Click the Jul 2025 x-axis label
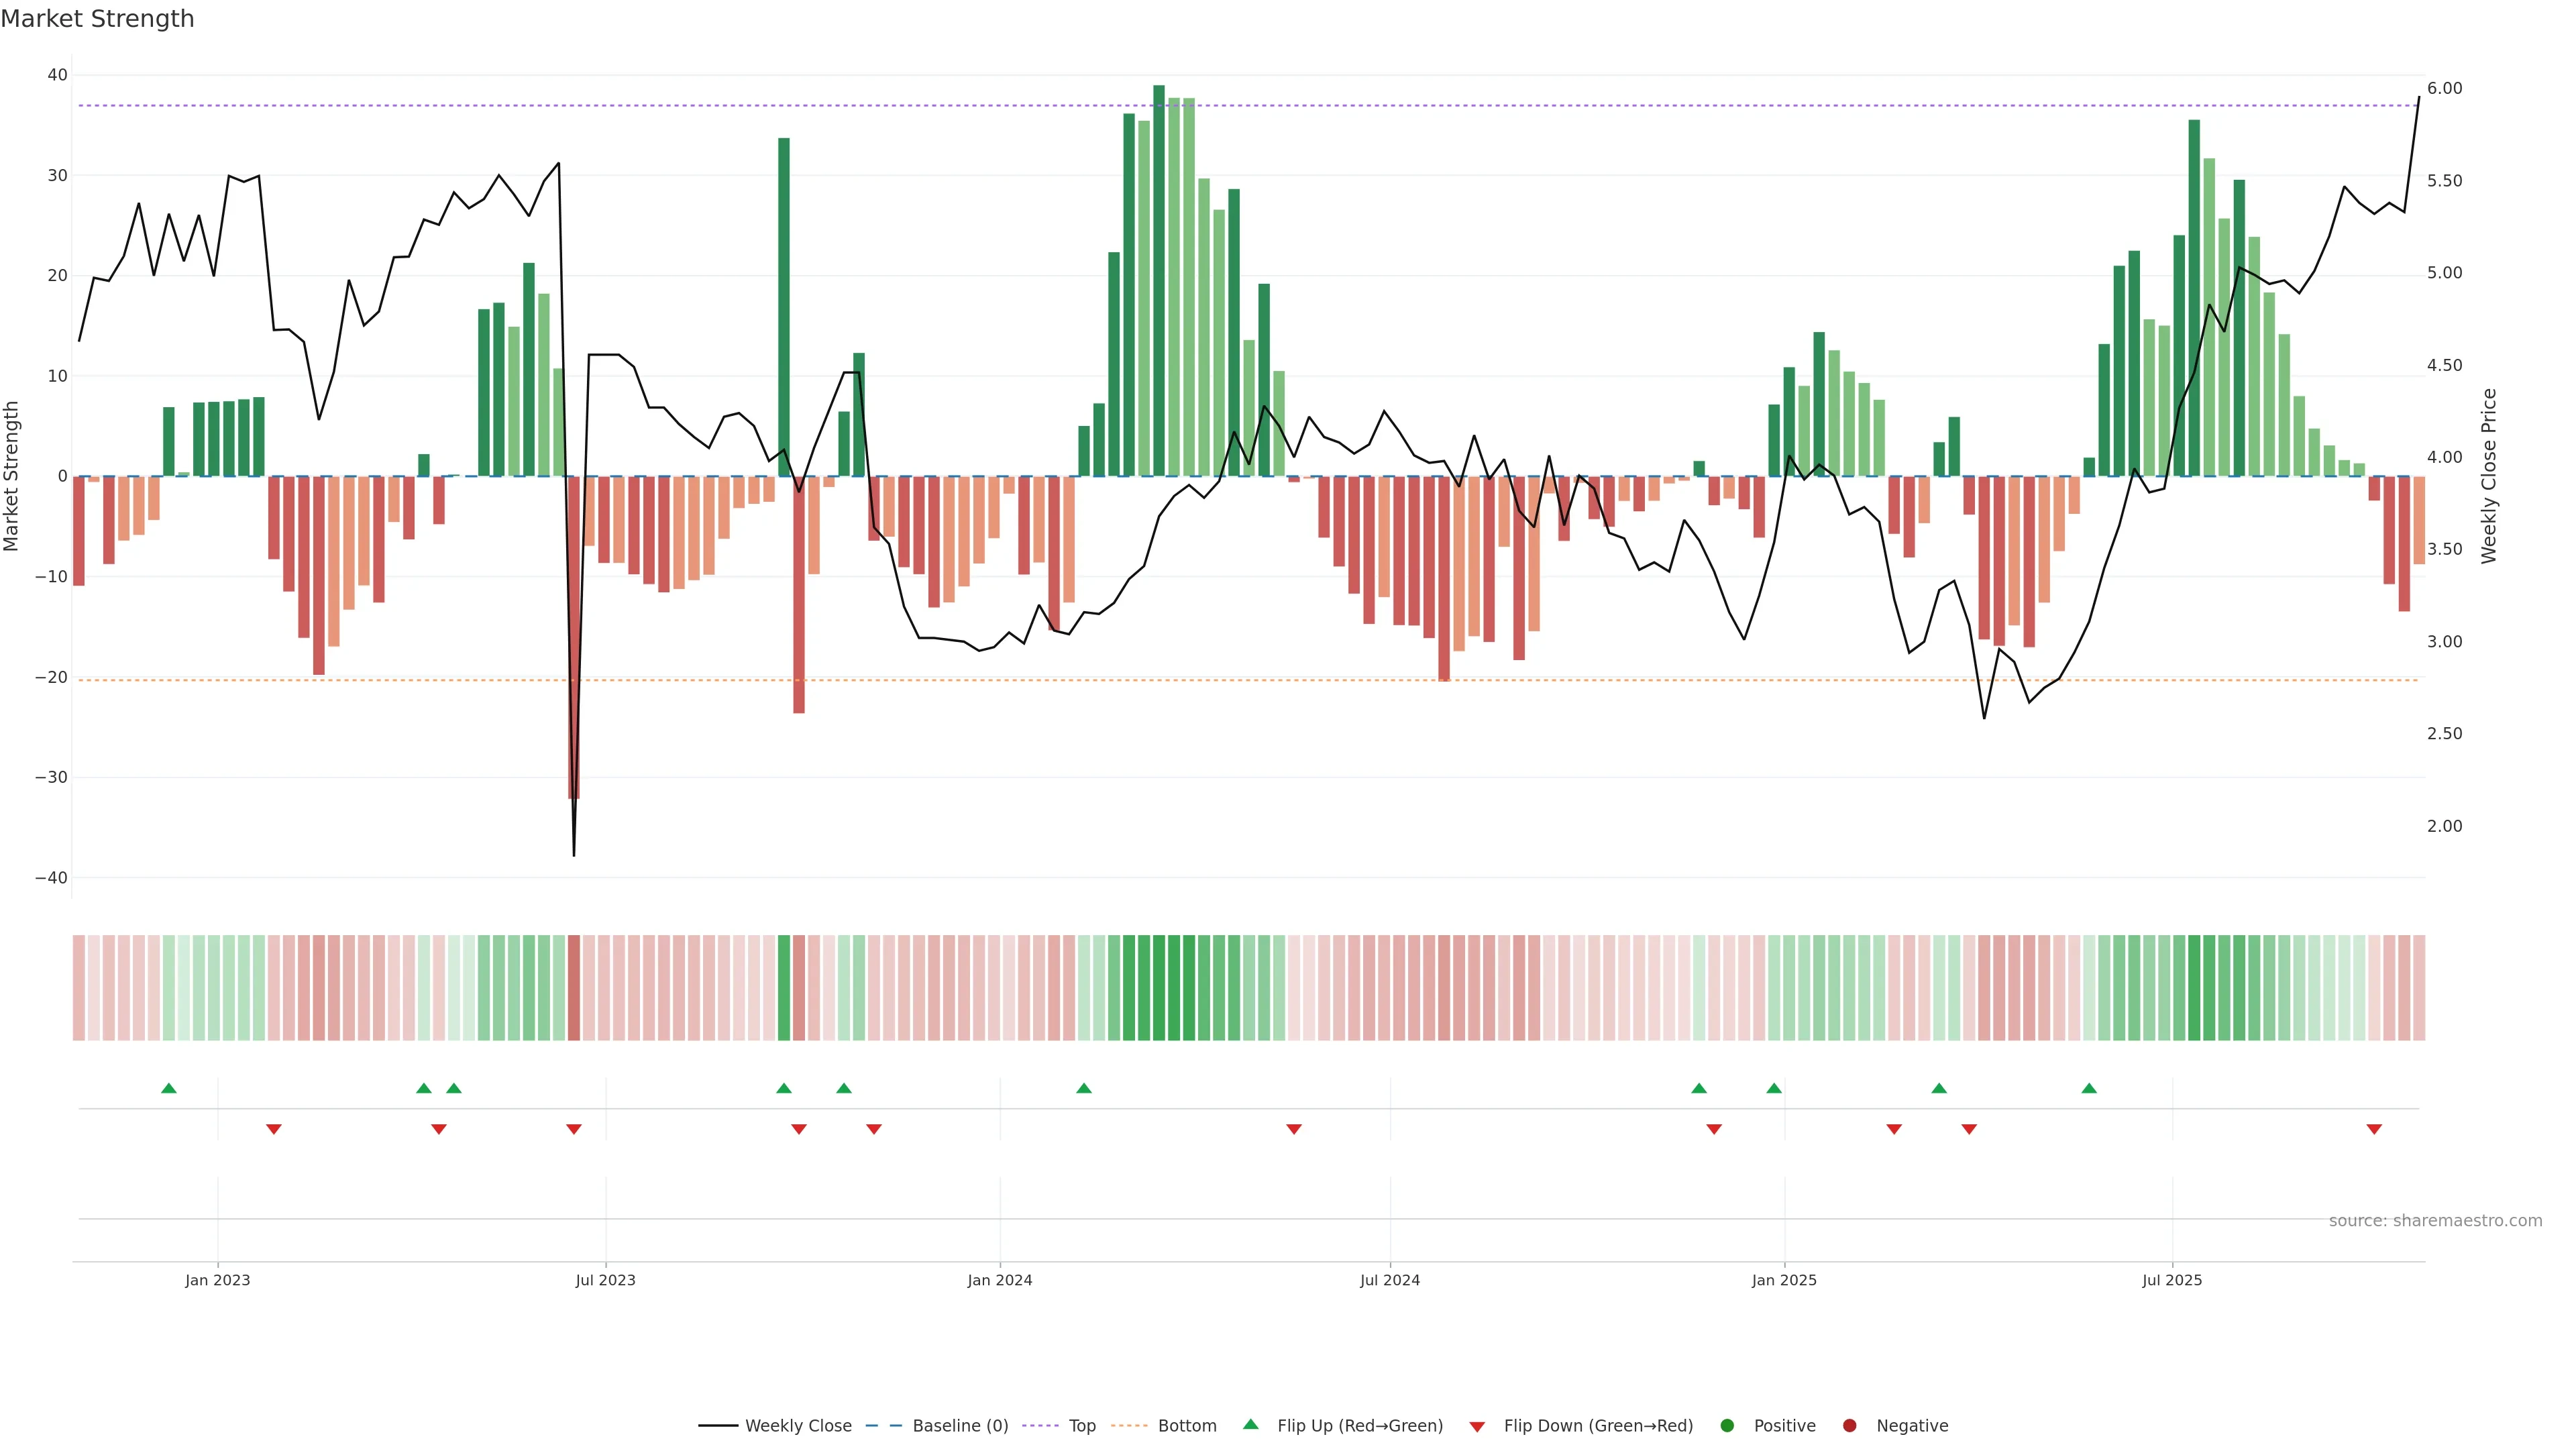The width and height of the screenshot is (2576, 1449). (2171, 1280)
